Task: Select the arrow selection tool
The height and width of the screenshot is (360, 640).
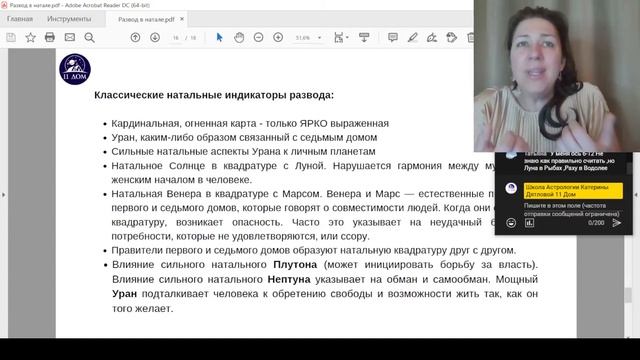Action: (219, 38)
